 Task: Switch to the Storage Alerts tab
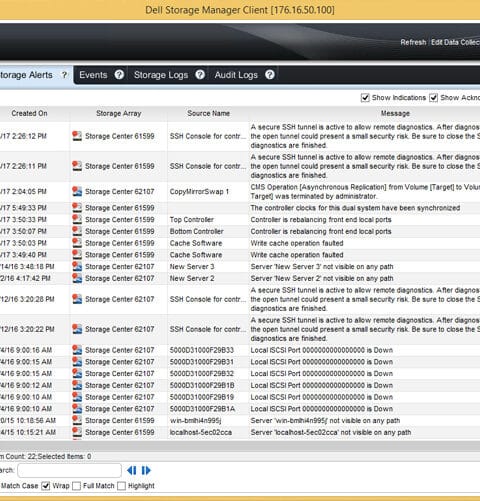tap(26, 75)
